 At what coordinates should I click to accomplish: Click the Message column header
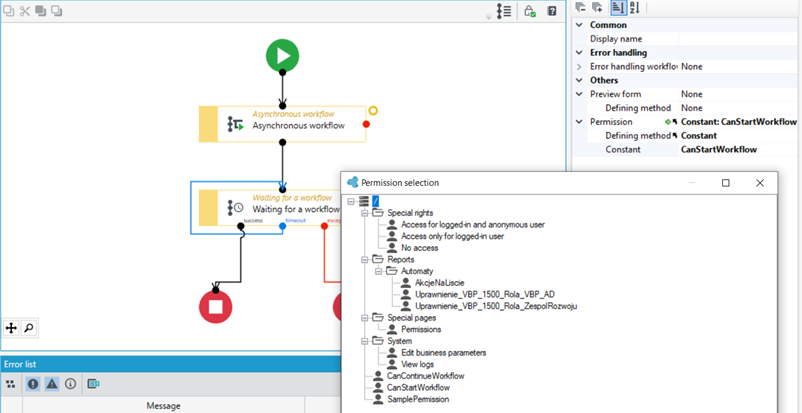coord(163,405)
